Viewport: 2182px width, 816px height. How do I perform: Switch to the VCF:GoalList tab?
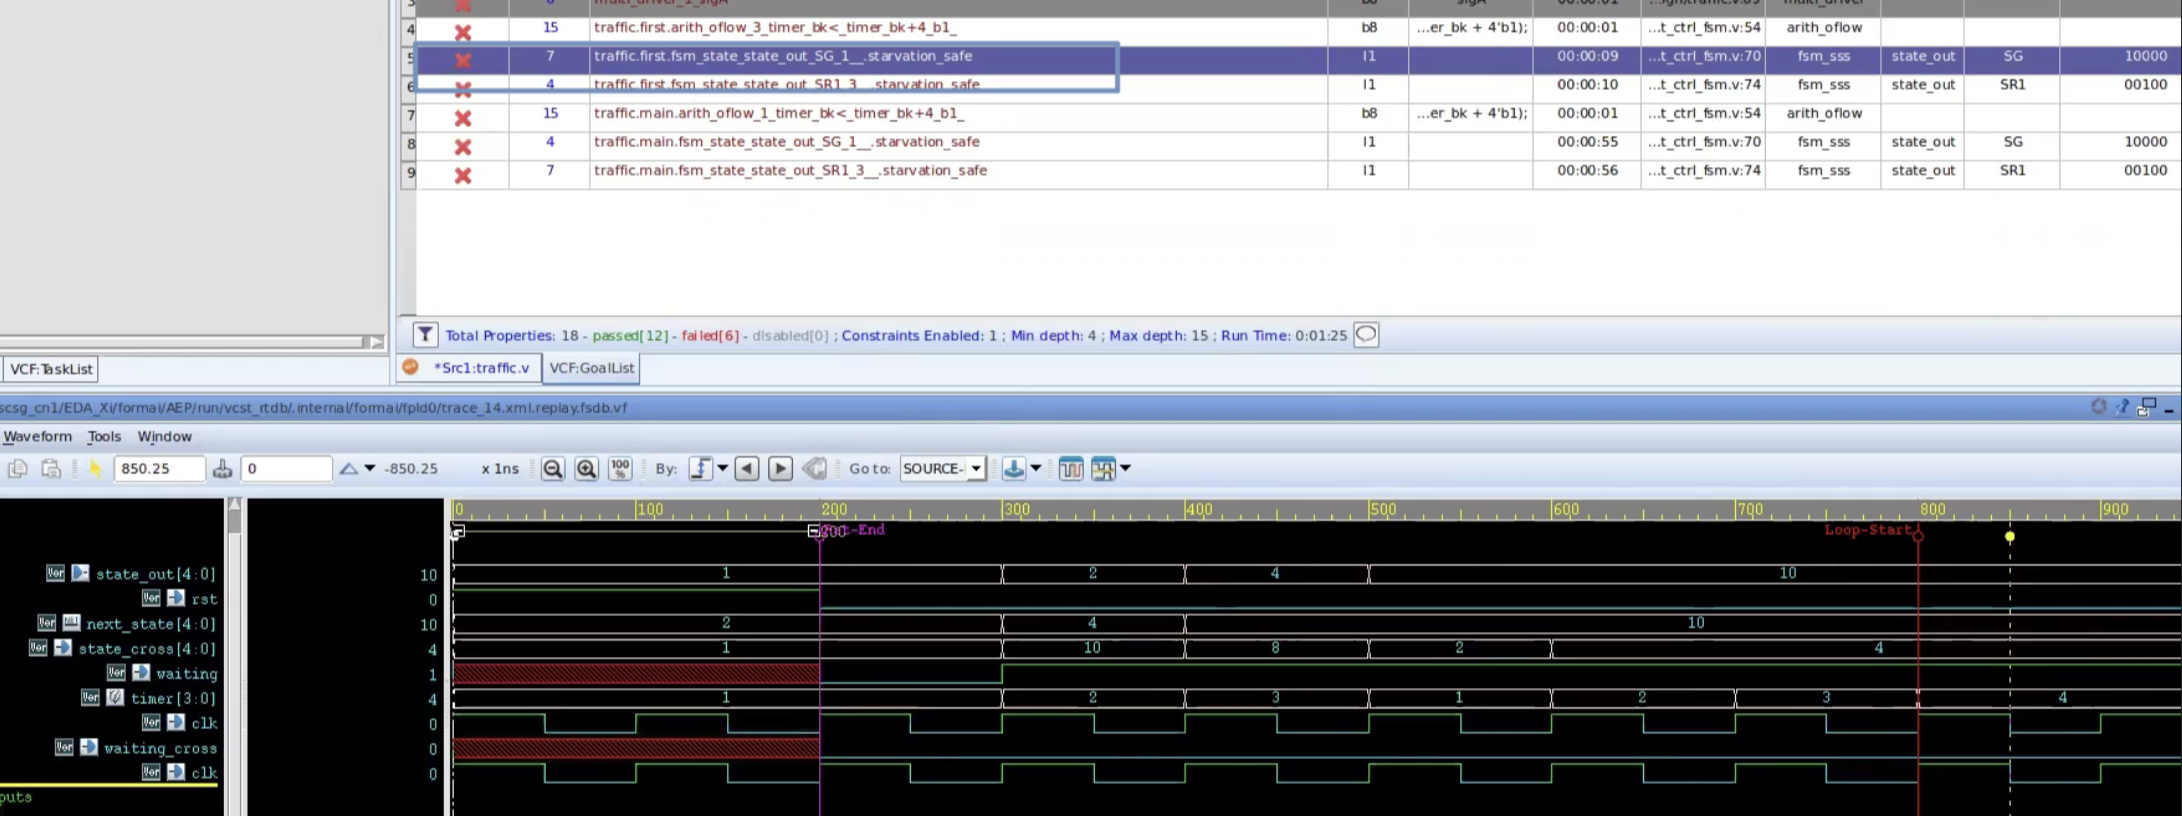[x=591, y=368]
